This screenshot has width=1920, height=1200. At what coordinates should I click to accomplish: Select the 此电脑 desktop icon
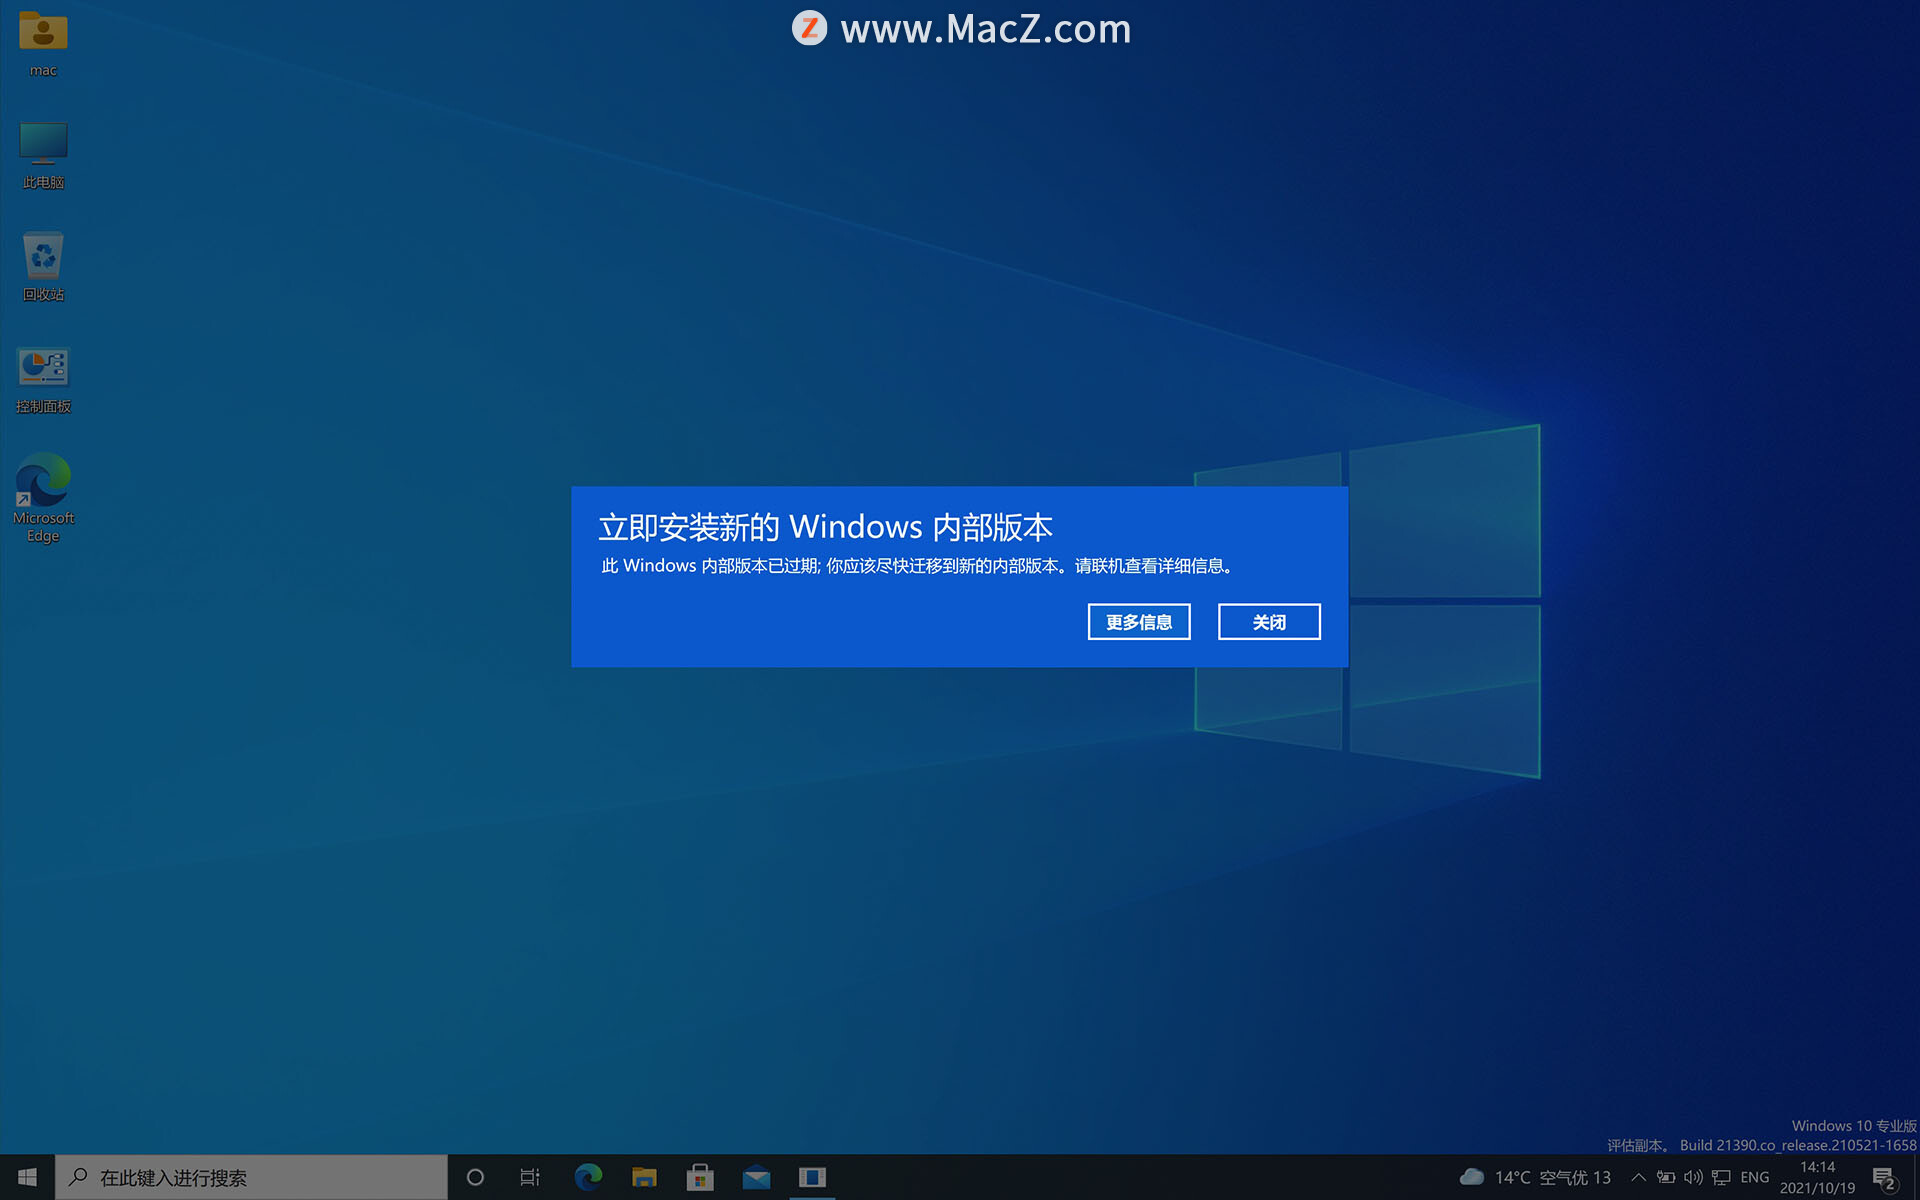[x=43, y=155]
